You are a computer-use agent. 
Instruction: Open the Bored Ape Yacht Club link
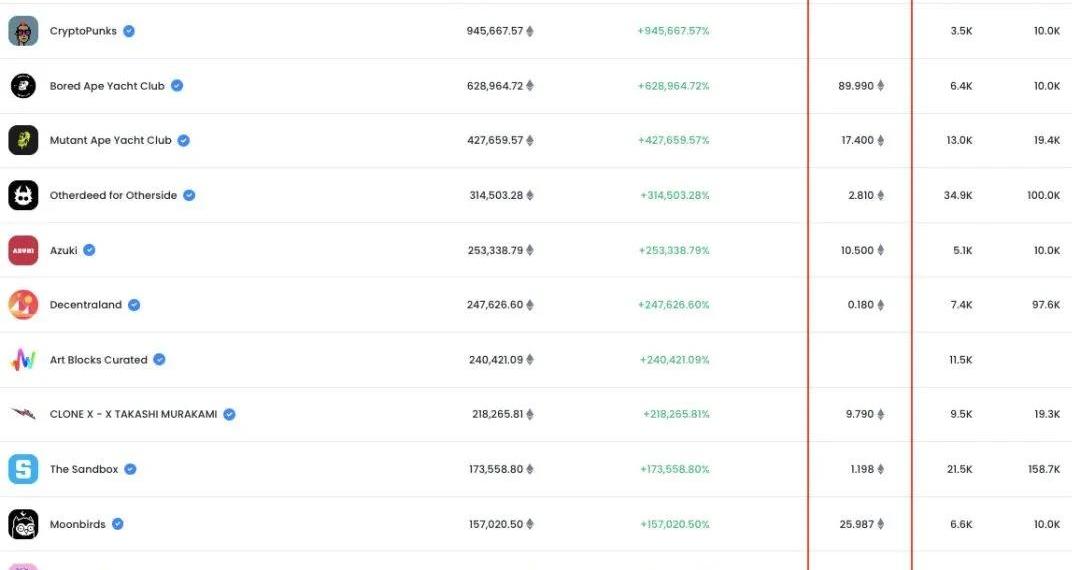pos(107,86)
